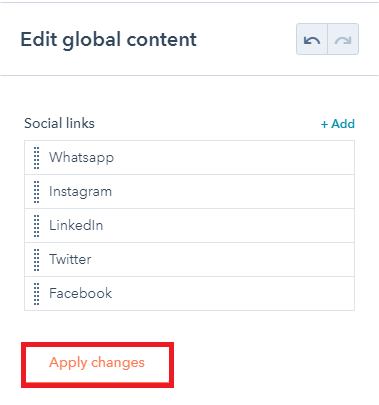This screenshot has height=405, width=379.
Task: Undo the last change with the undo arrow
Action: click(x=312, y=39)
